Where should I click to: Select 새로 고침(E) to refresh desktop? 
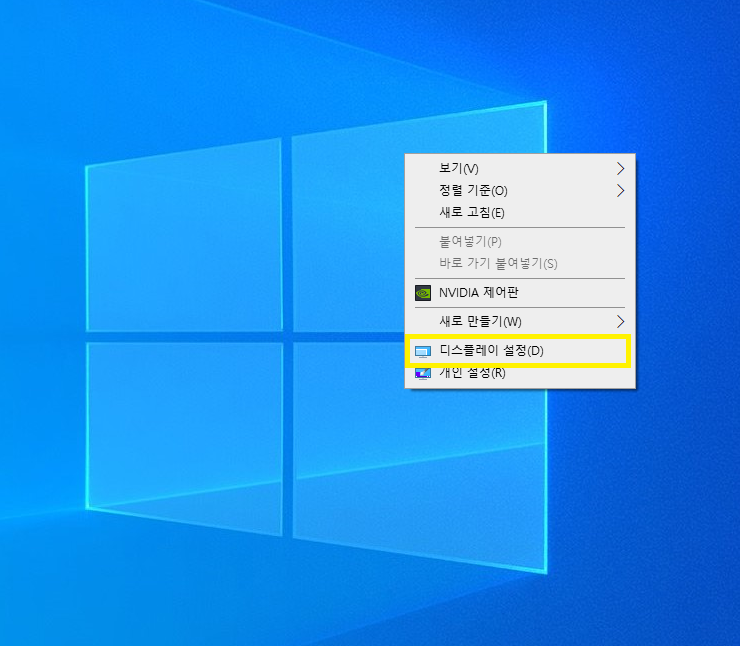click(x=520, y=212)
